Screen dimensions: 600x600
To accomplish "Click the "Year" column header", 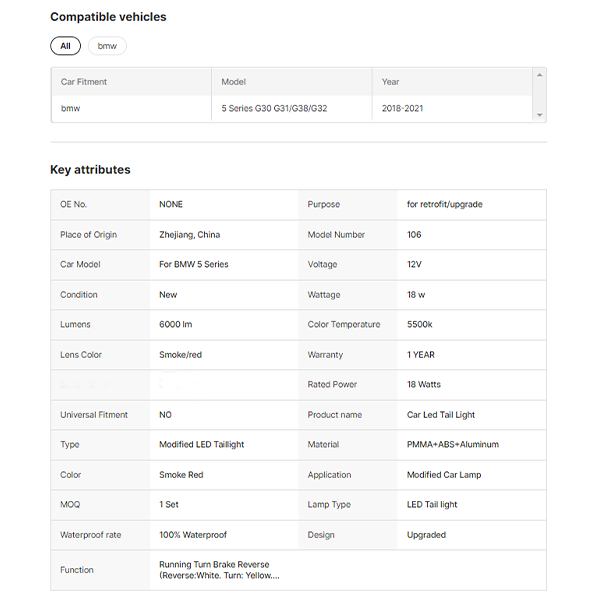I will [391, 82].
